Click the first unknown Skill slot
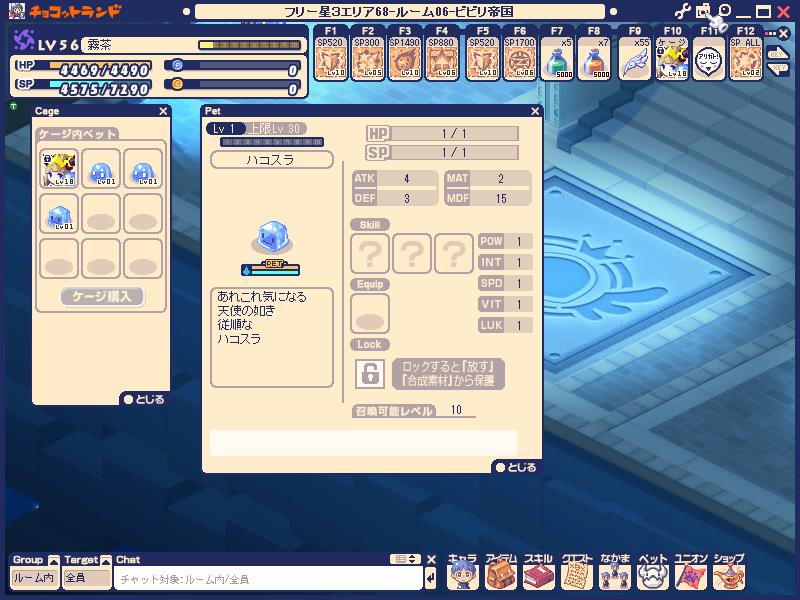The height and width of the screenshot is (600, 800). click(370, 253)
